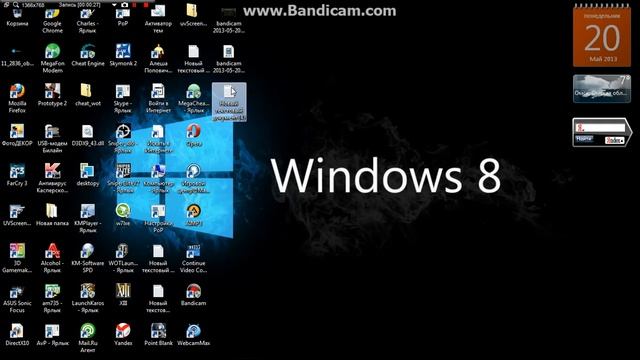This screenshot has height=360, width=640.
Task: Select the USB-модем Билайн icon
Action: click(52, 139)
